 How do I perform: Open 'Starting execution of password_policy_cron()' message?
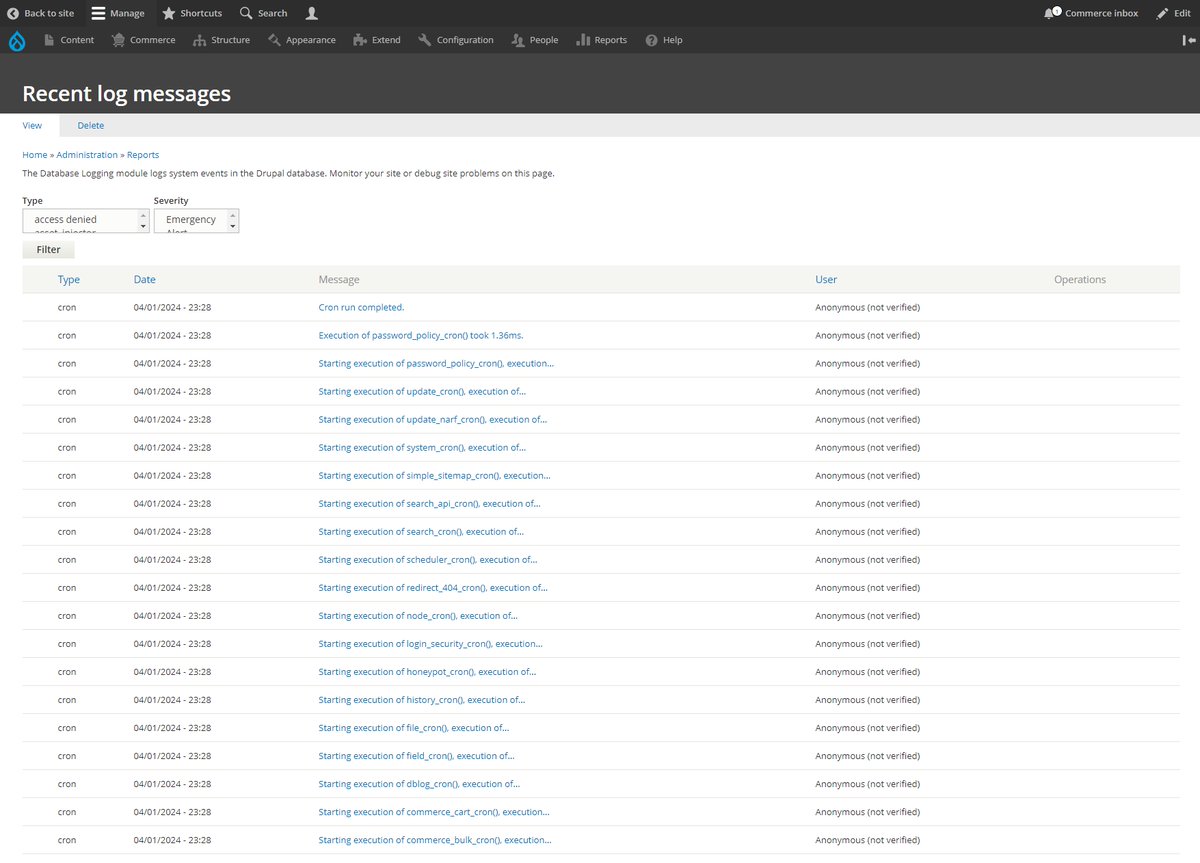[436, 364]
